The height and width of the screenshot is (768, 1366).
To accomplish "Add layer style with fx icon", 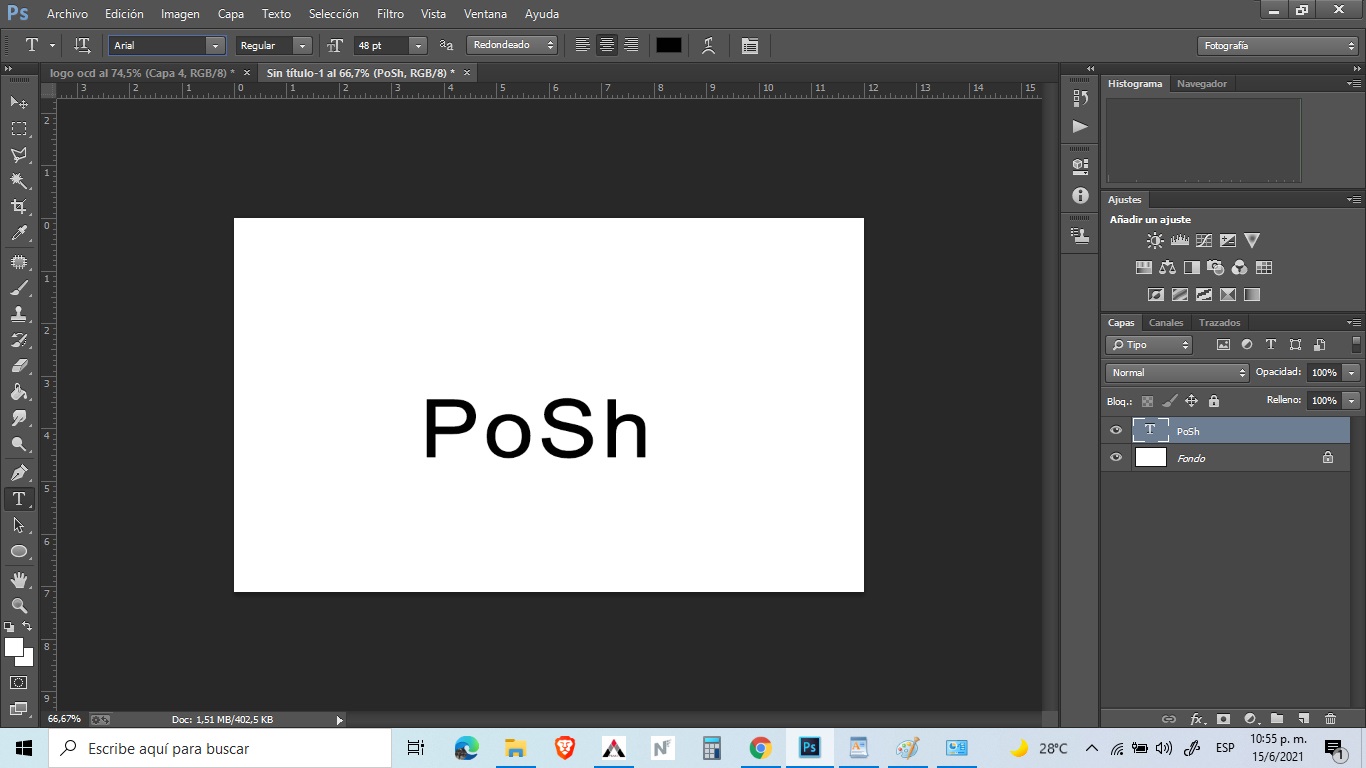I will click(x=1197, y=718).
